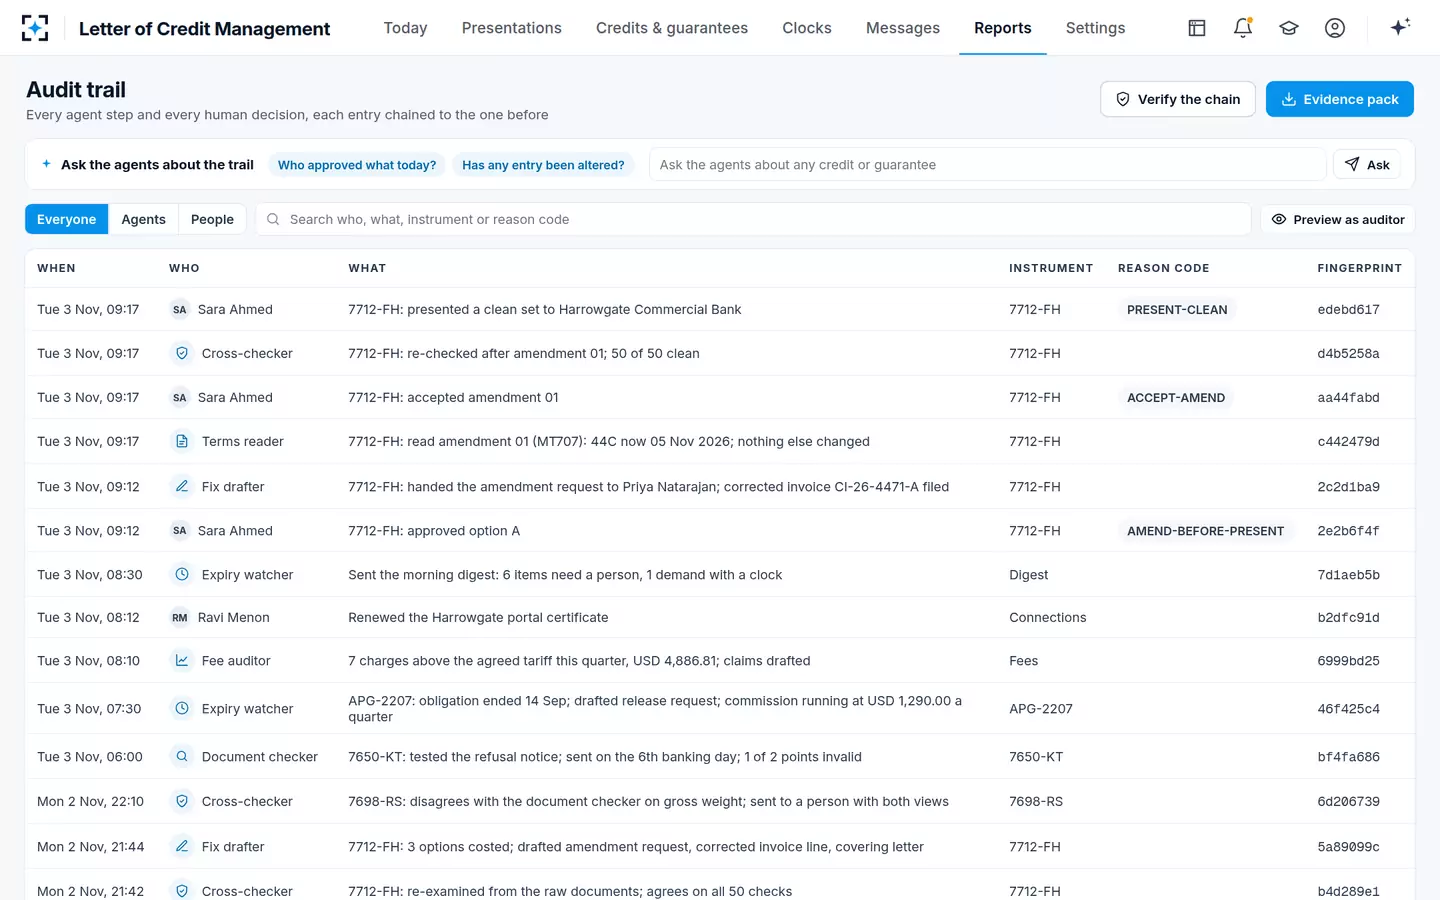
Task: Open the Presentations tab
Action: [x=512, y=28]
